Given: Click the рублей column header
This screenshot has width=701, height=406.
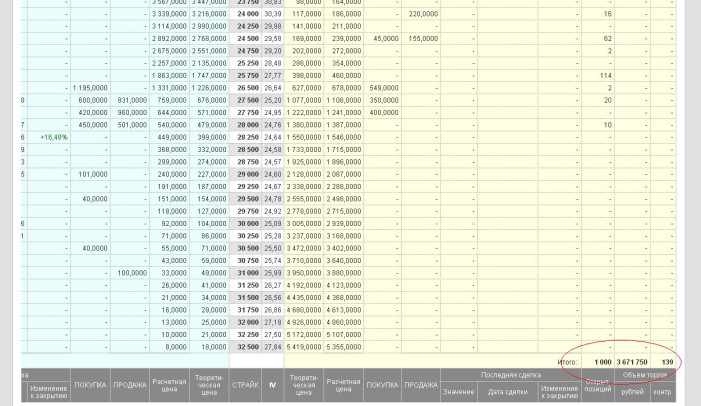Looking at the screenshot, I should [632, 392].
